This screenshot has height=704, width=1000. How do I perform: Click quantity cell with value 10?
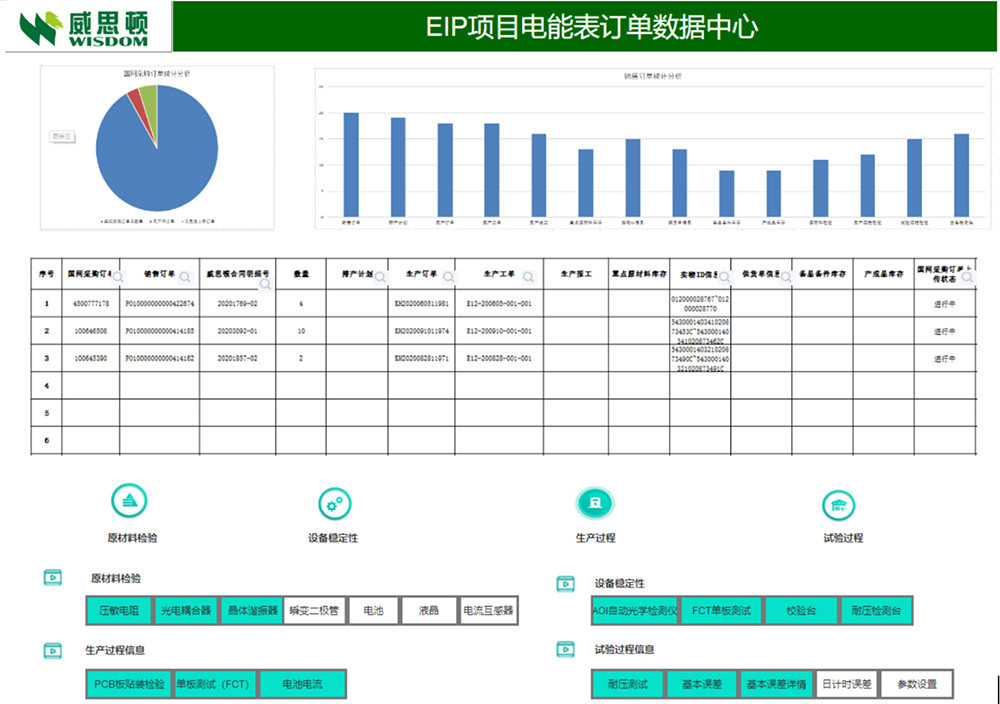point(301,331)
